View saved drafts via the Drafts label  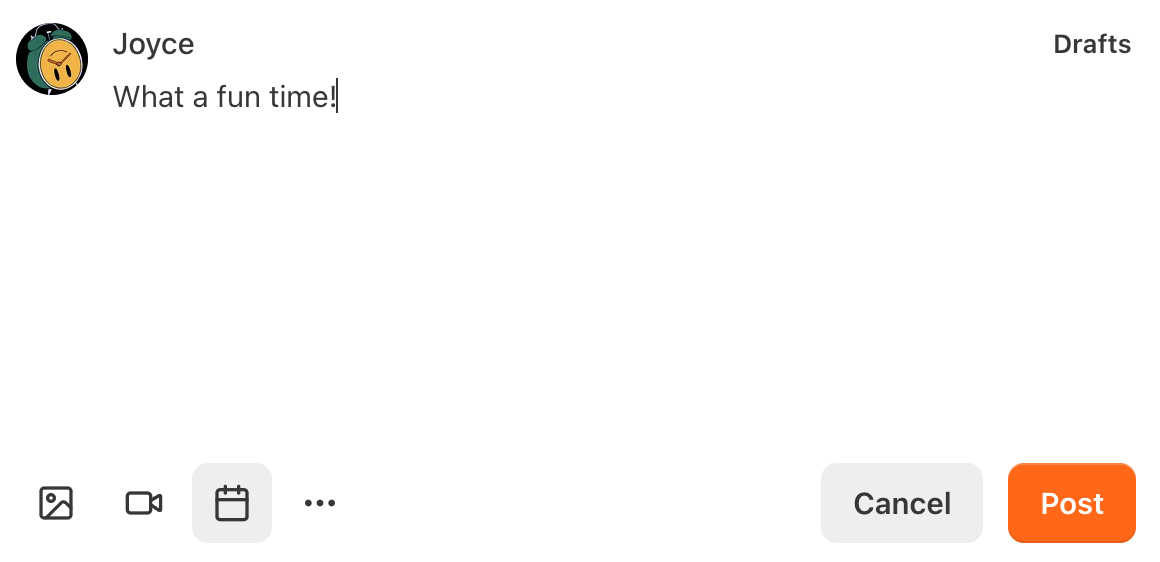click(x=1092, y=44)
